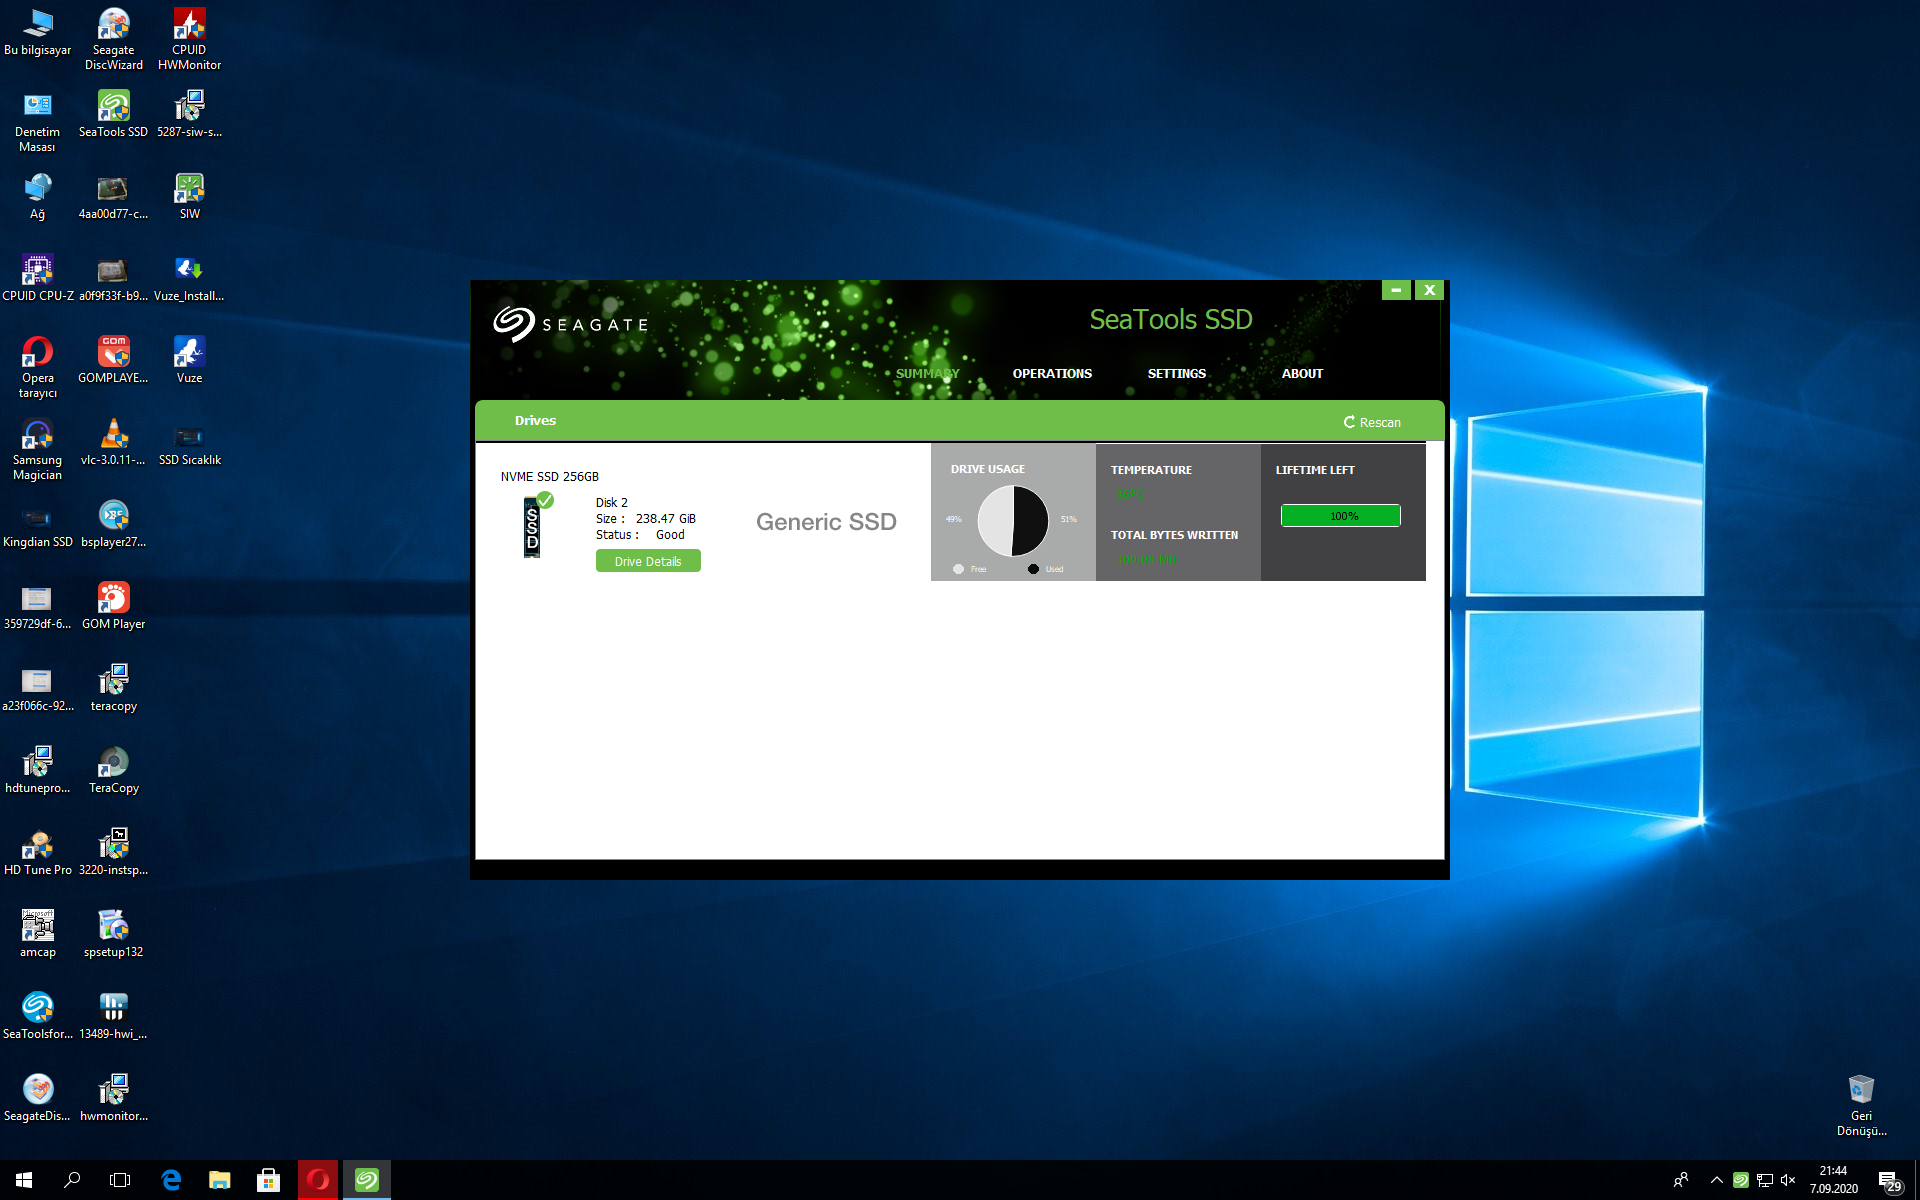Select SSD Sıcaklık desktop icon

click(189, 442)
